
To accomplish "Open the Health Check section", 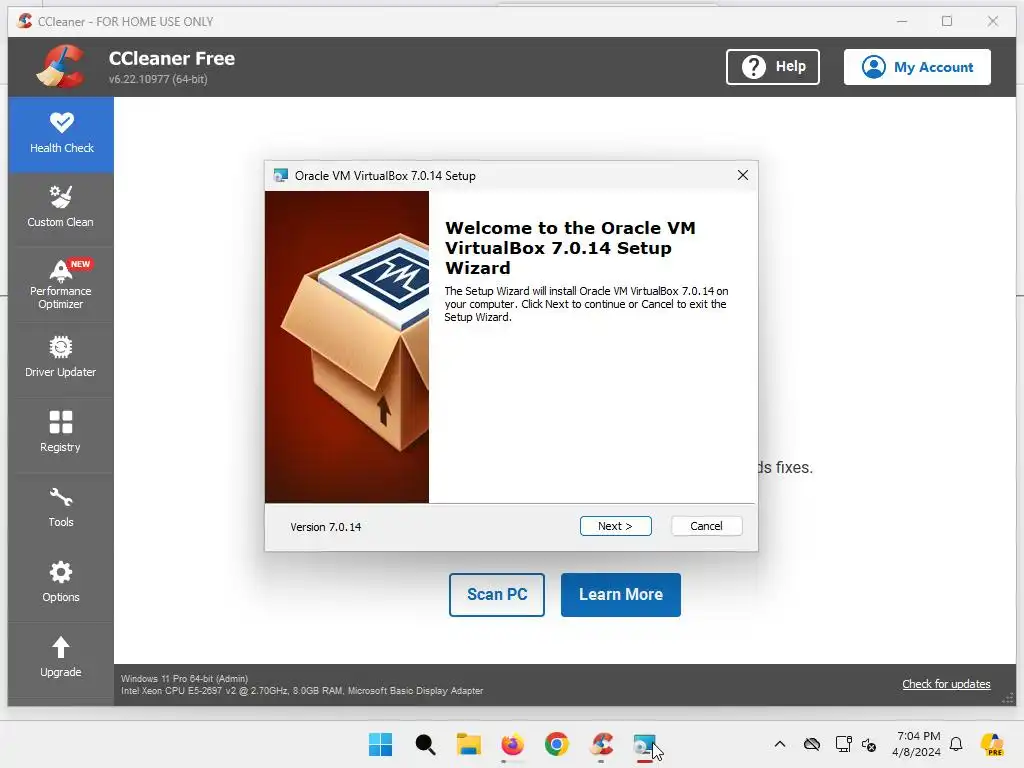I will 61,134.
